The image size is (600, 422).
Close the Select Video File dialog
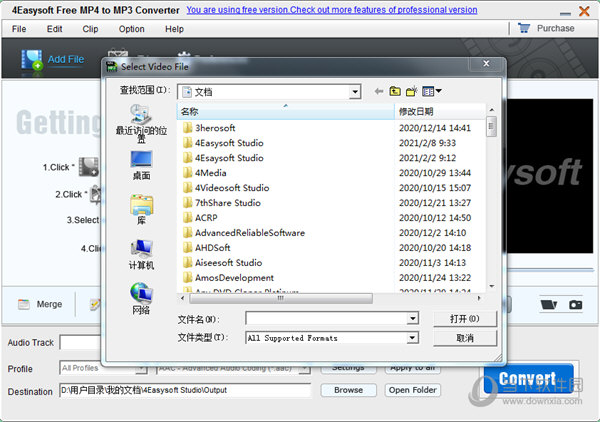(486, 64)
